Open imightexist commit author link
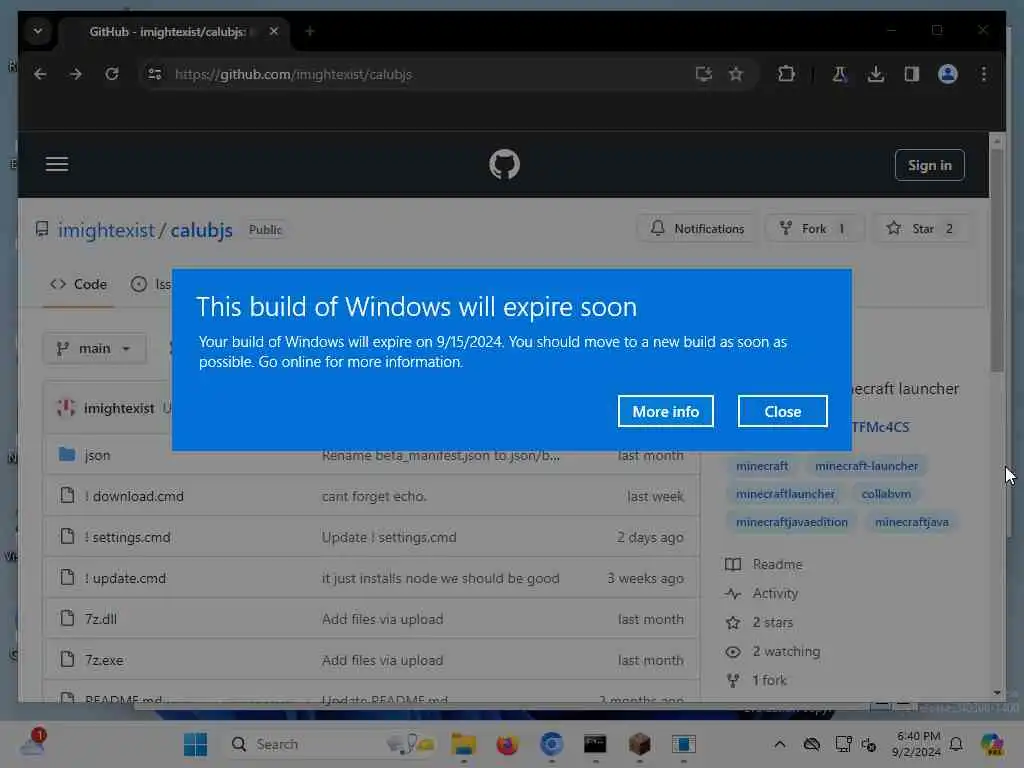 tap(119, 408)
